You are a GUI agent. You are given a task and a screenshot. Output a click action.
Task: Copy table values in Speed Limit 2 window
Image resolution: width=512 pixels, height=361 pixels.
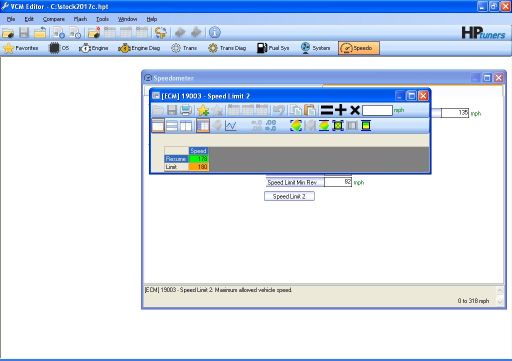point(295,110)
